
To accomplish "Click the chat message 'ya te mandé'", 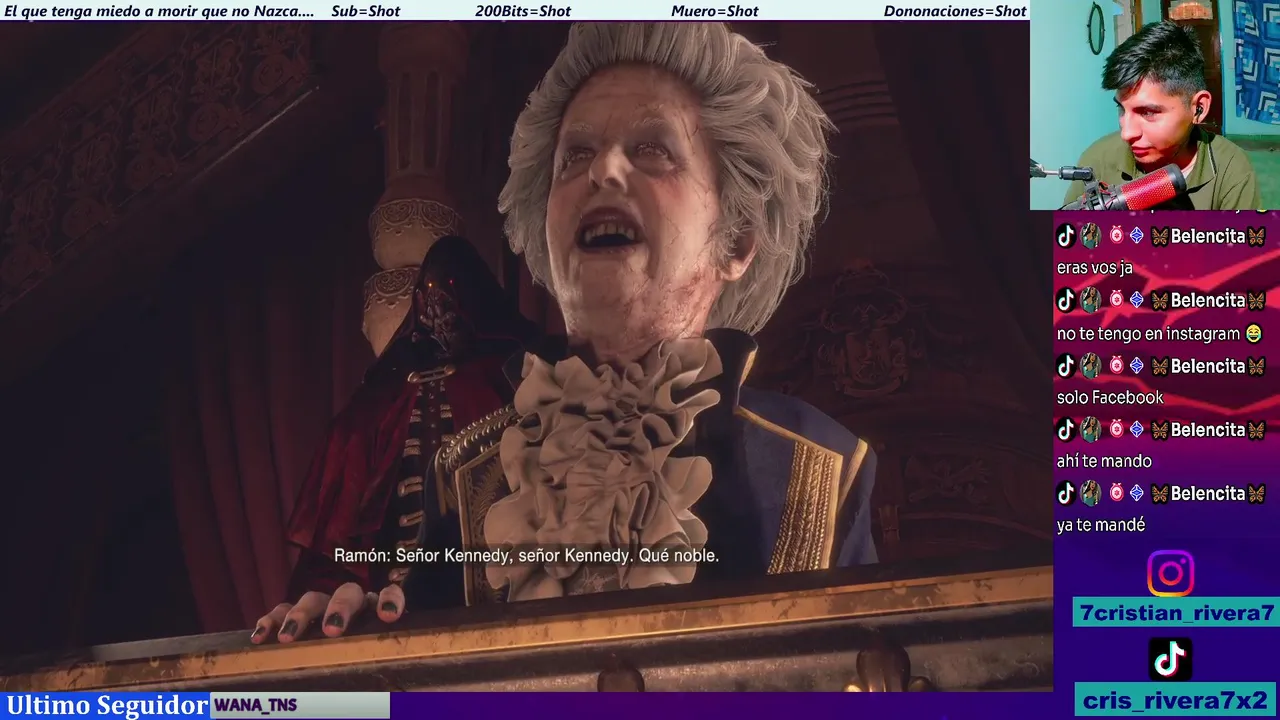I will (1101, 525).
